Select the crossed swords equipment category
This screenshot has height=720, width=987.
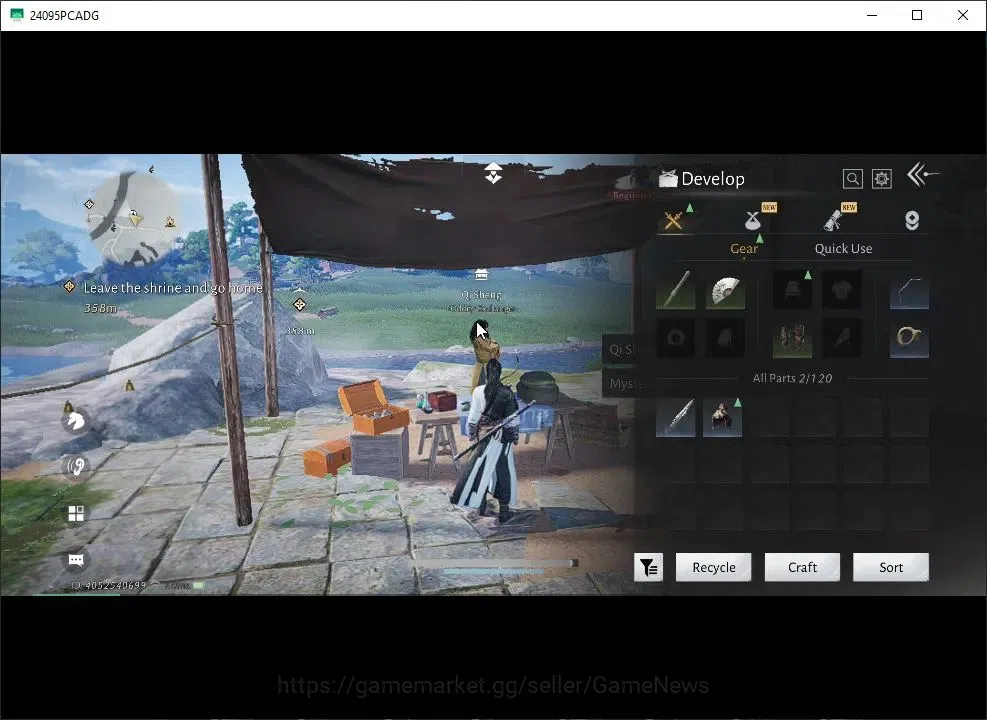pos(674,220)
